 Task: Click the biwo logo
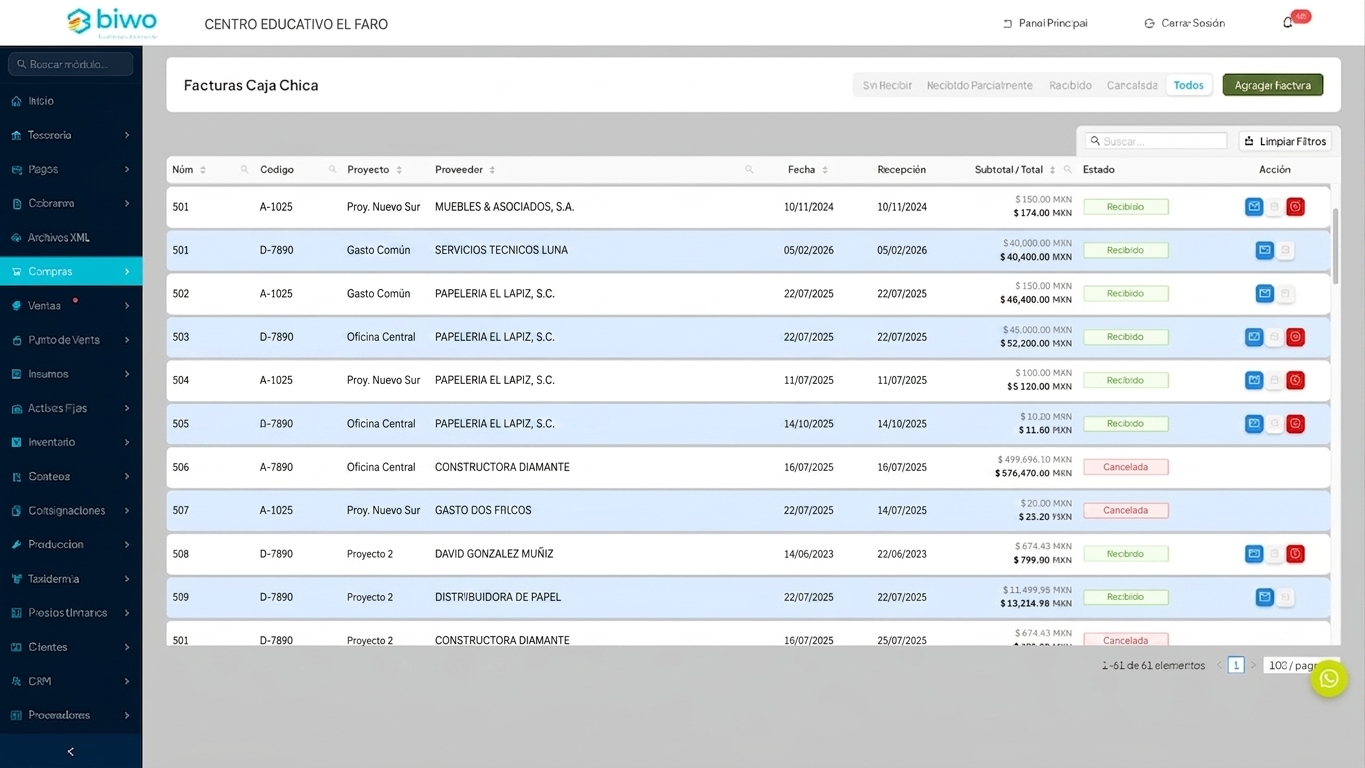[111, 22]
